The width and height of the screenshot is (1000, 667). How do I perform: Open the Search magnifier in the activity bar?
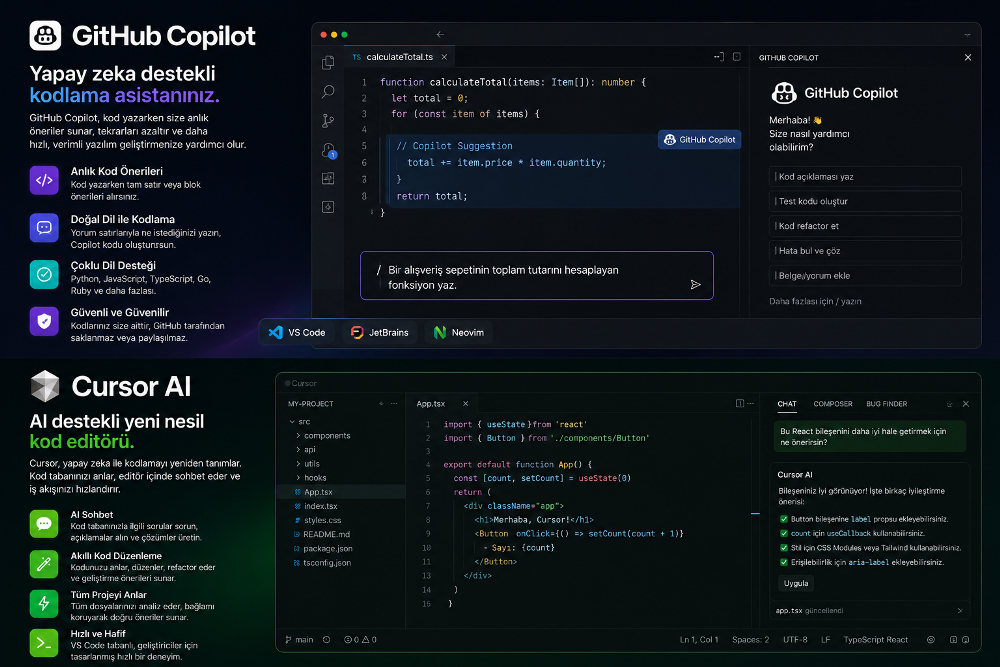coord(328,92)
